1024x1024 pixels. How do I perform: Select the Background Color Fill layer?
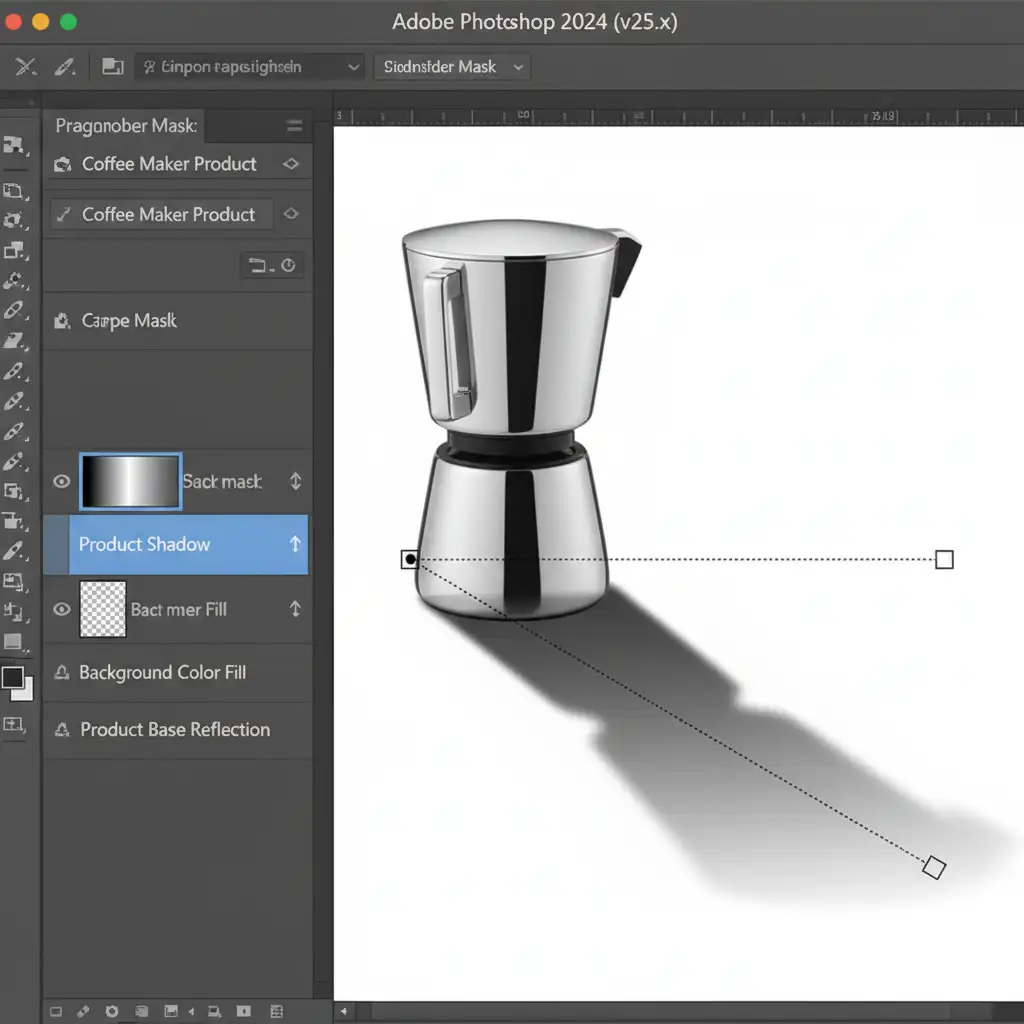tap(162, 673)
